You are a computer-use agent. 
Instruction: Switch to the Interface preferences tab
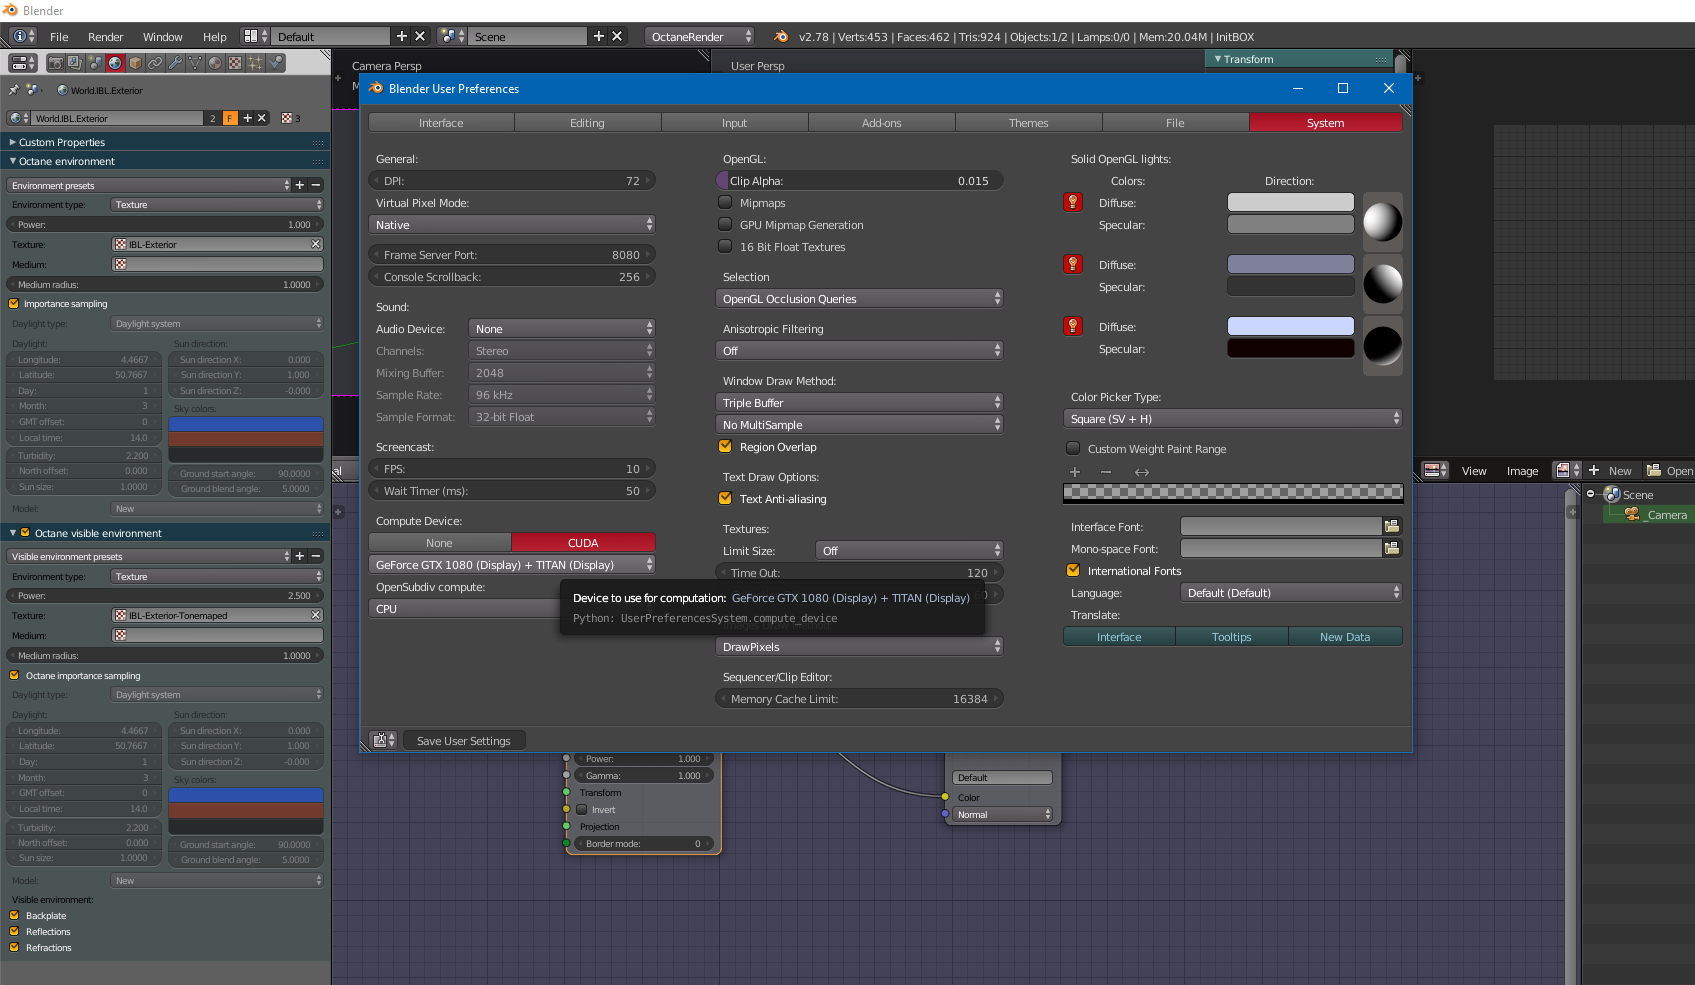(x=441, y=123)
